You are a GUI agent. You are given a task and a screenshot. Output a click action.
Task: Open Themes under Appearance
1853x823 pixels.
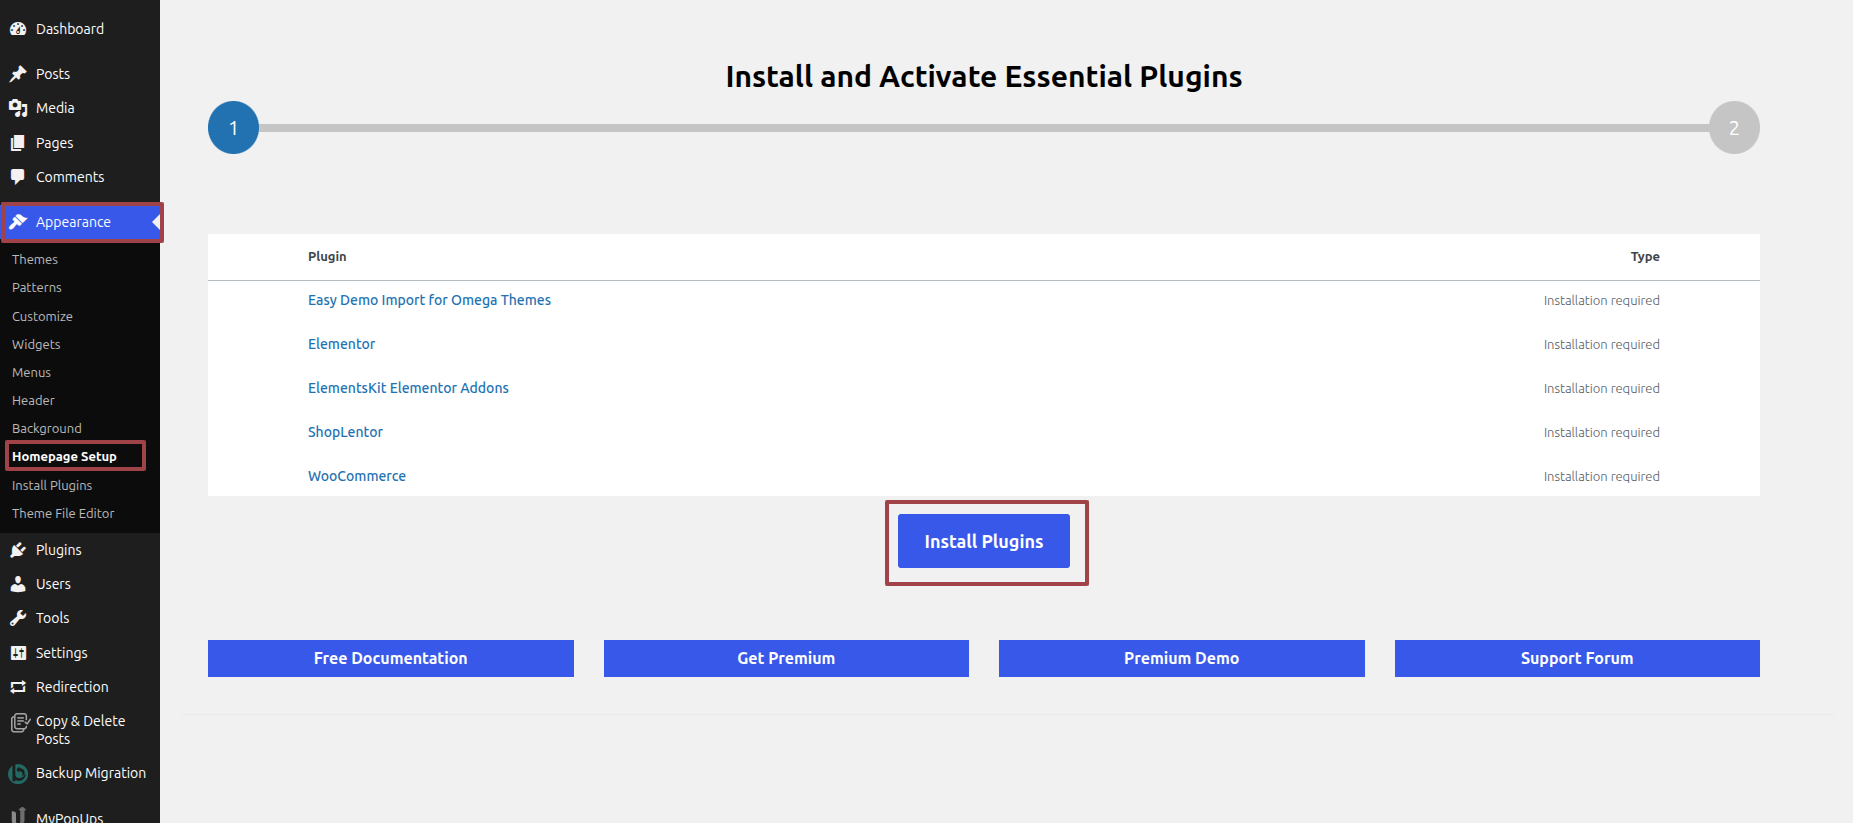(35, 259)
